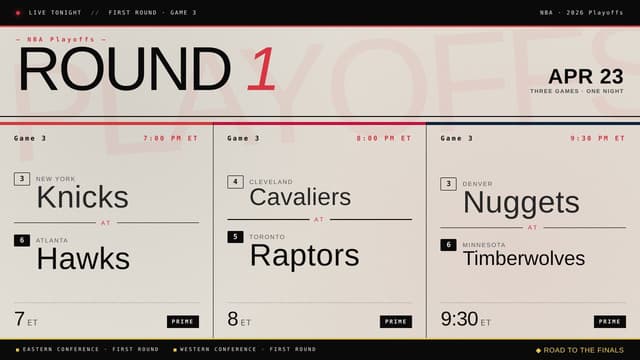Click the yellow dot before Western Conference
This screenshot has height=360, width=640.
[175, 350]
